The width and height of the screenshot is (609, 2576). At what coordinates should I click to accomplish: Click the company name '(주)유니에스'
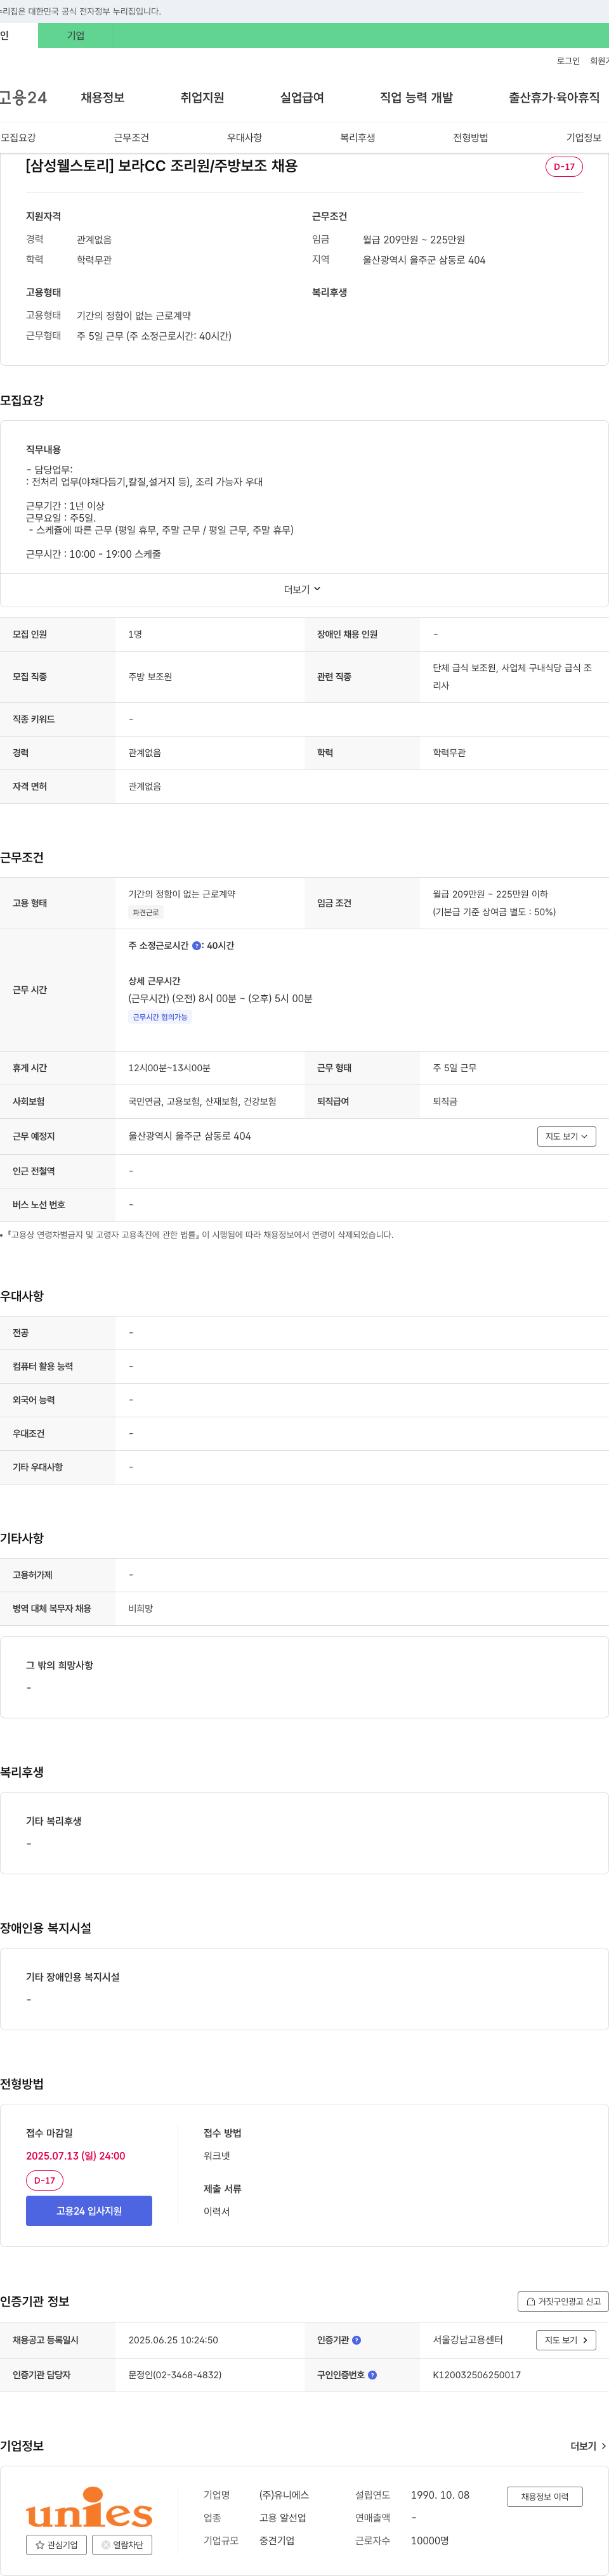(x=284, y=2495)
